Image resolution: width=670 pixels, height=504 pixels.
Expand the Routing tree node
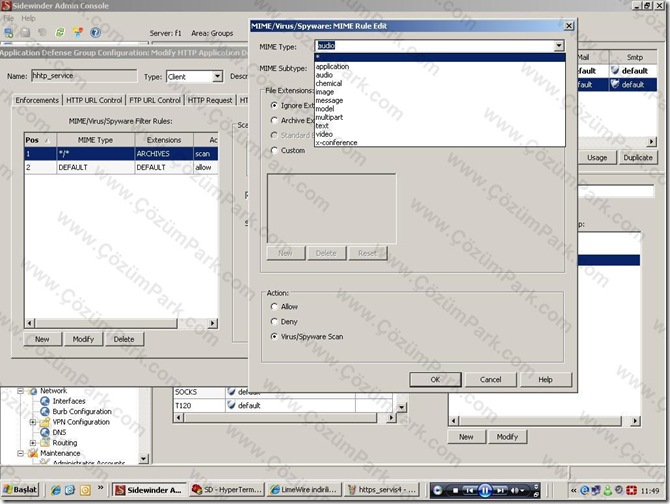point(32,443)
